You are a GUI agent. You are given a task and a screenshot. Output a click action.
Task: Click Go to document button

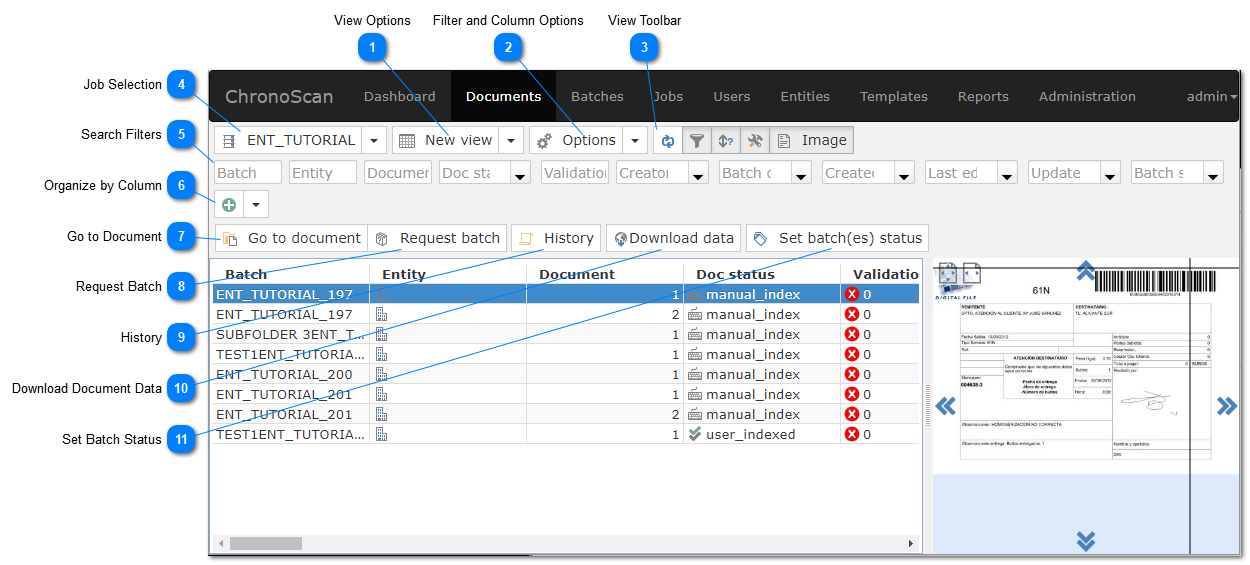[x=291, y=238]
